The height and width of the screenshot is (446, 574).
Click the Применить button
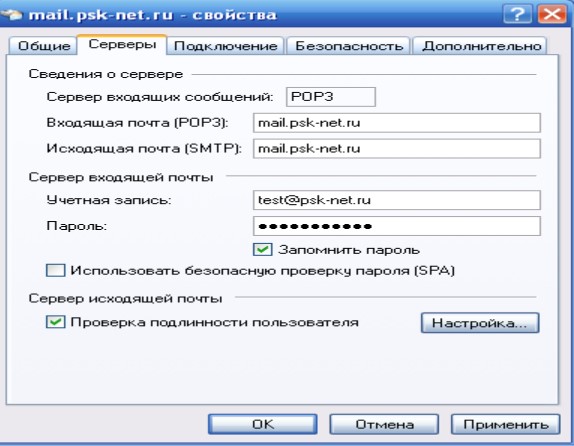coord(506,424)
